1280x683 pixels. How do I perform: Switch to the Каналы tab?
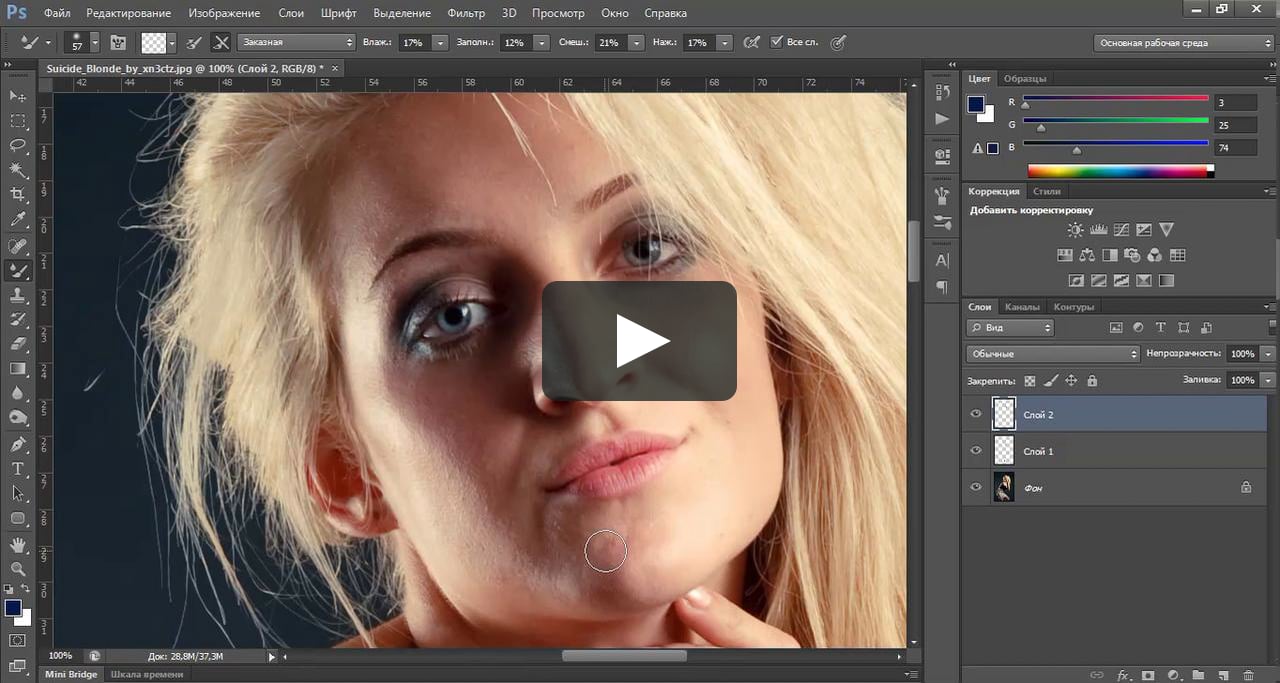click(1022, 307)
